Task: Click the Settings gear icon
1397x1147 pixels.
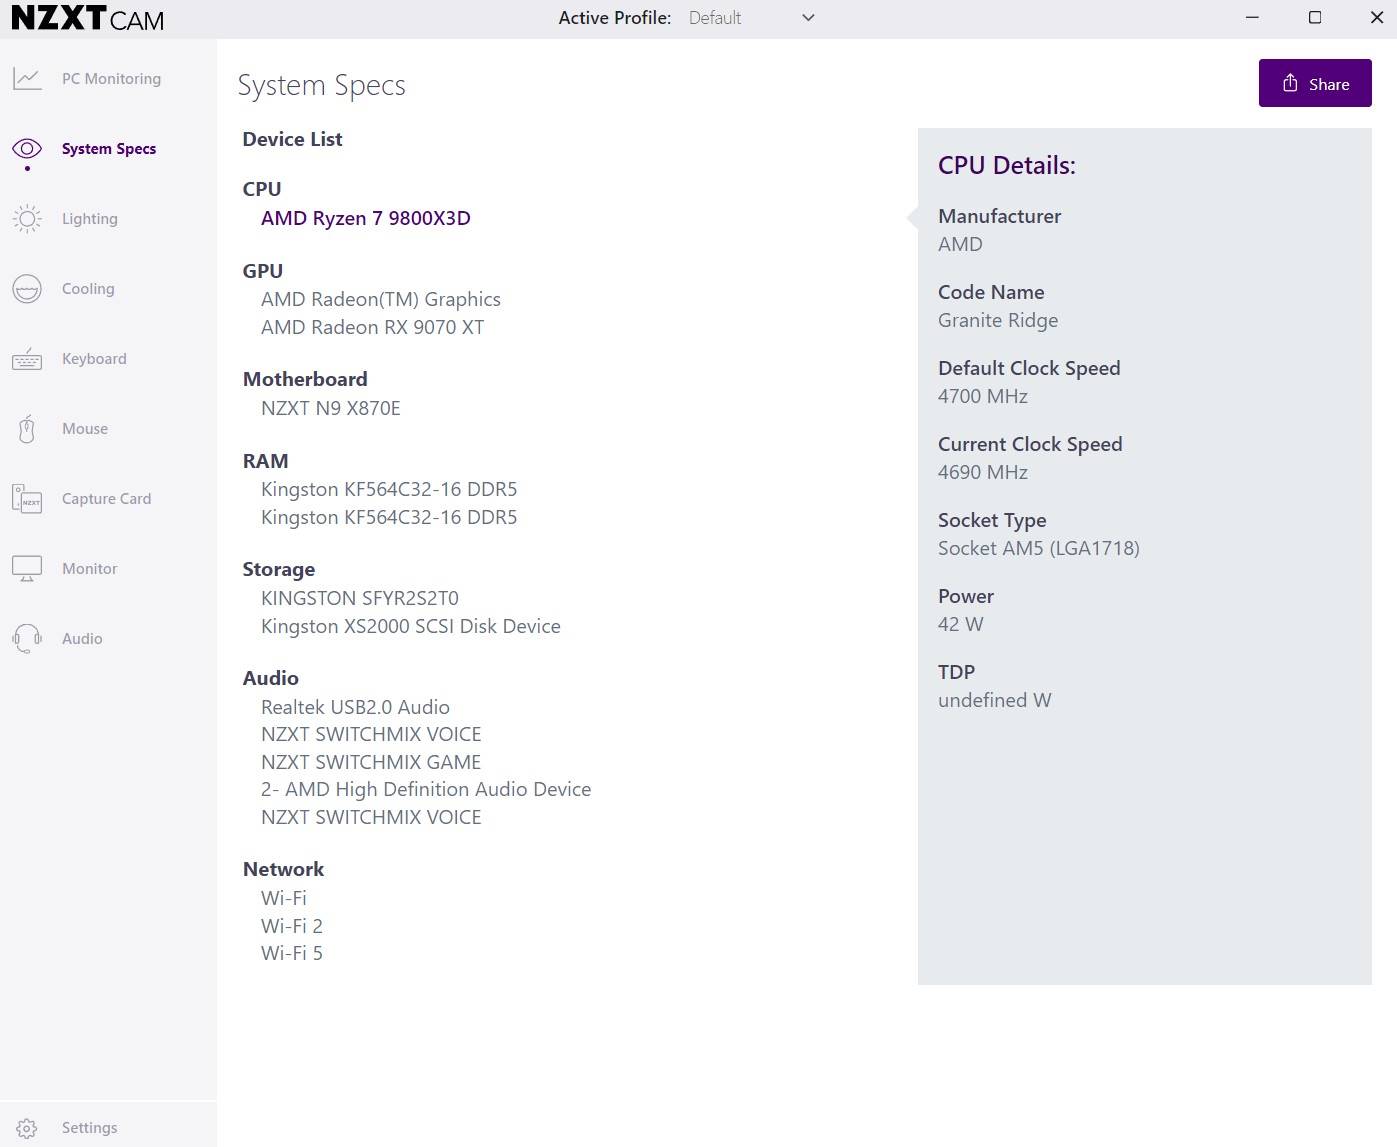Action: [x=27, y=1128]
